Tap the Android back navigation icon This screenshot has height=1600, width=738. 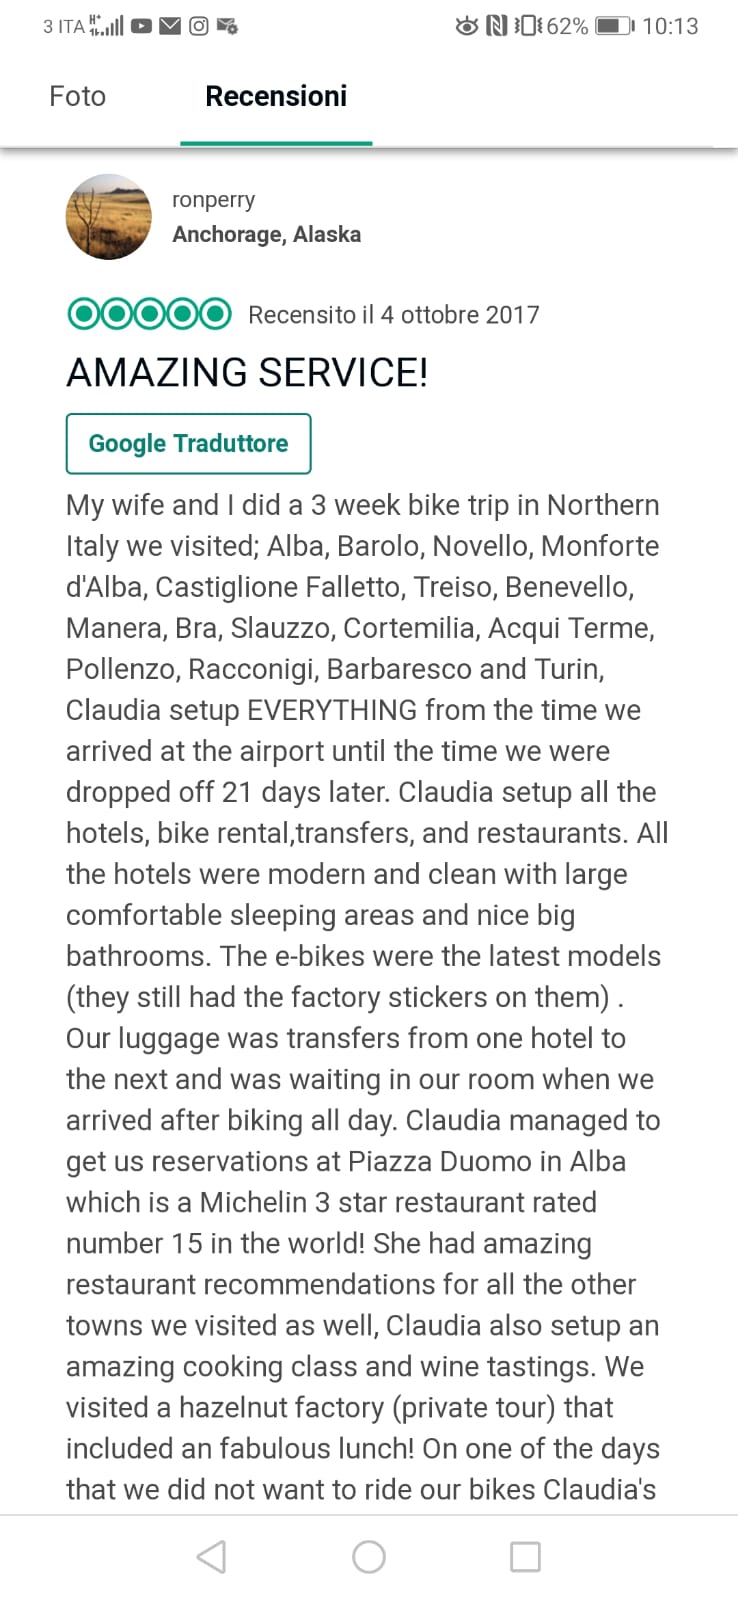211,1556
